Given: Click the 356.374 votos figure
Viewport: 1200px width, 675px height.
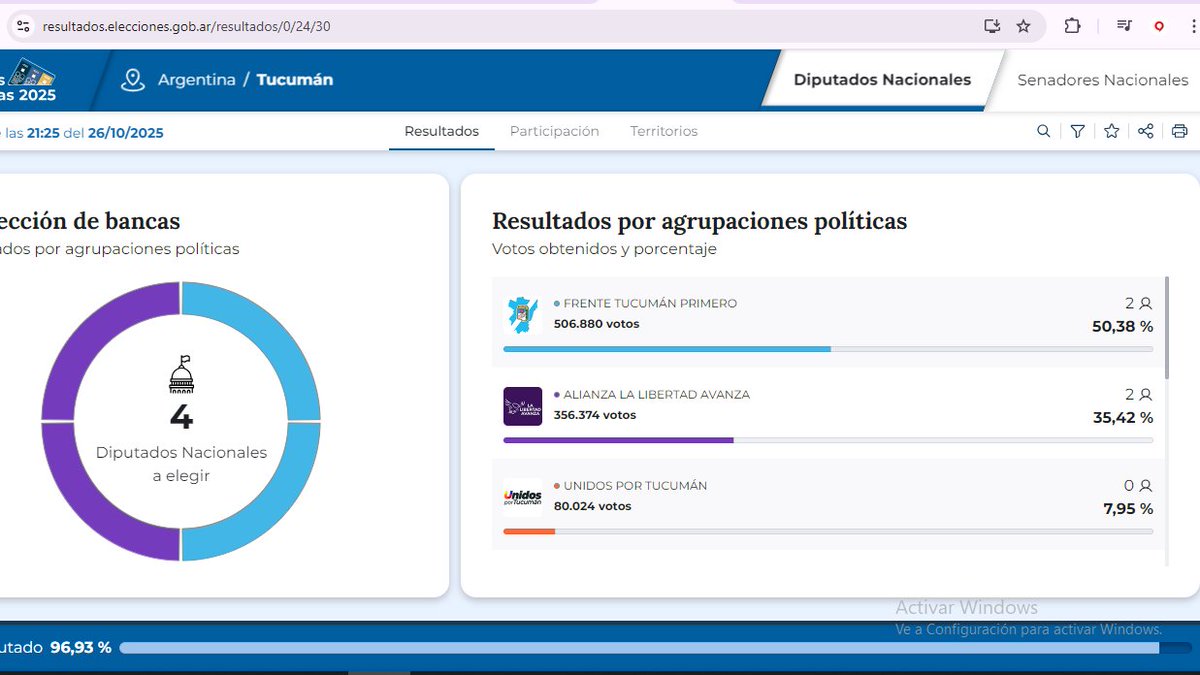Looking at the screenshot, I should point(595,415).
